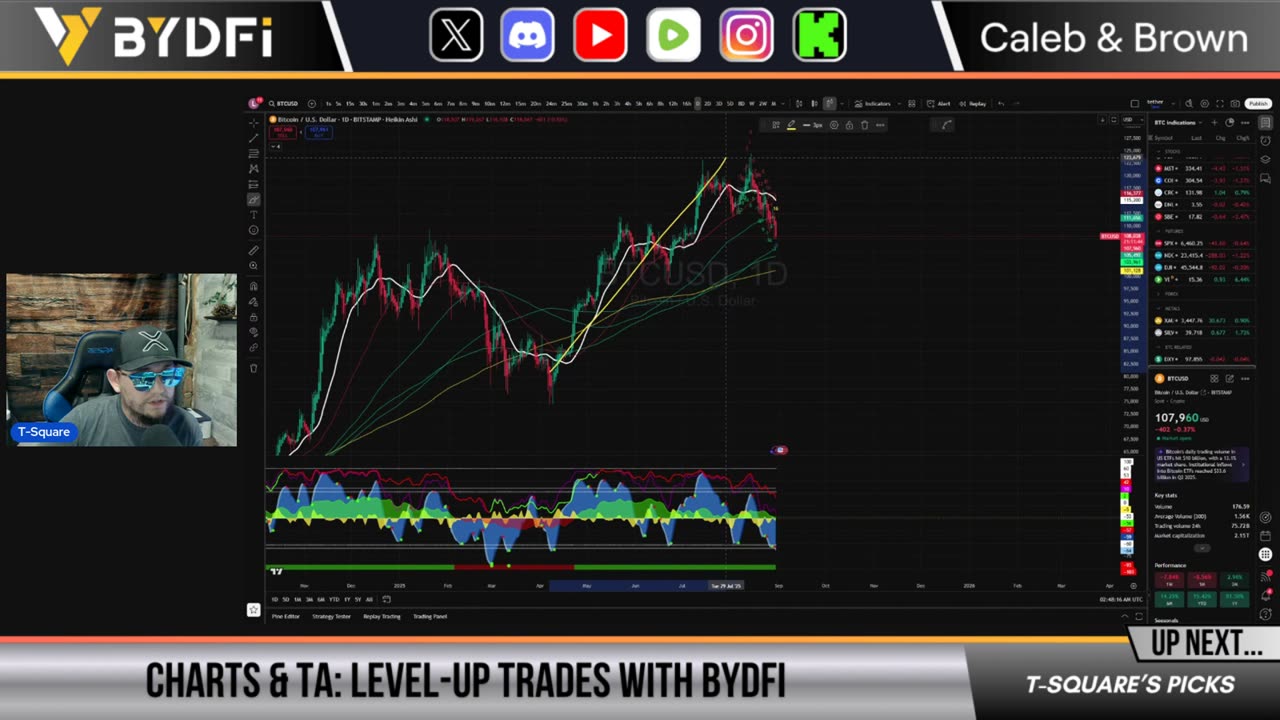Select the SPX row in watchlist

pyautogui.click(x=1203, y=243)
